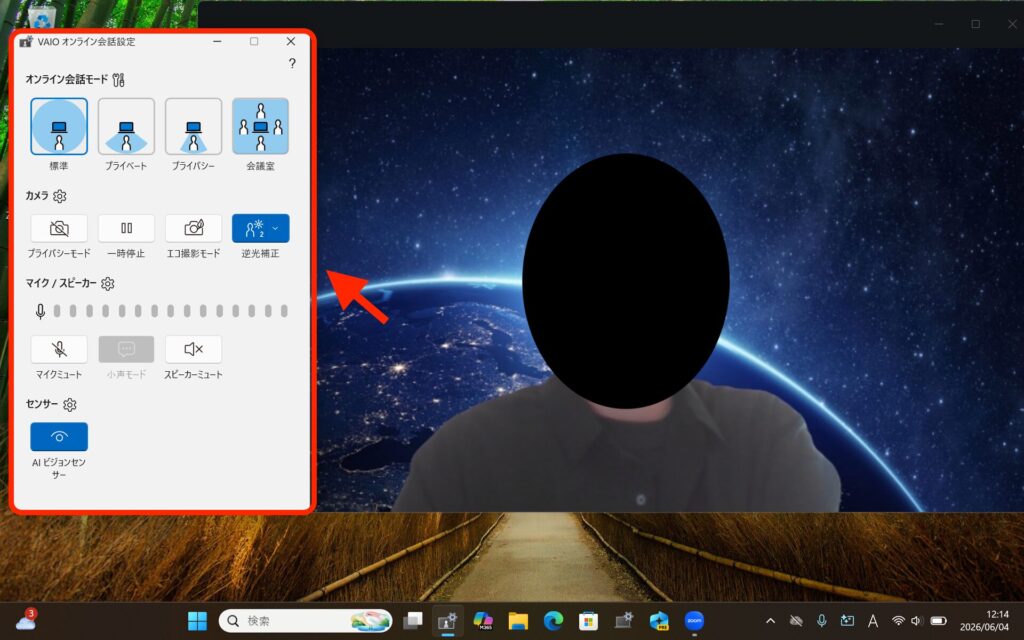Open the カメラ settings gear
This screenshot has width=1024, height=640.
click(59, 196)
